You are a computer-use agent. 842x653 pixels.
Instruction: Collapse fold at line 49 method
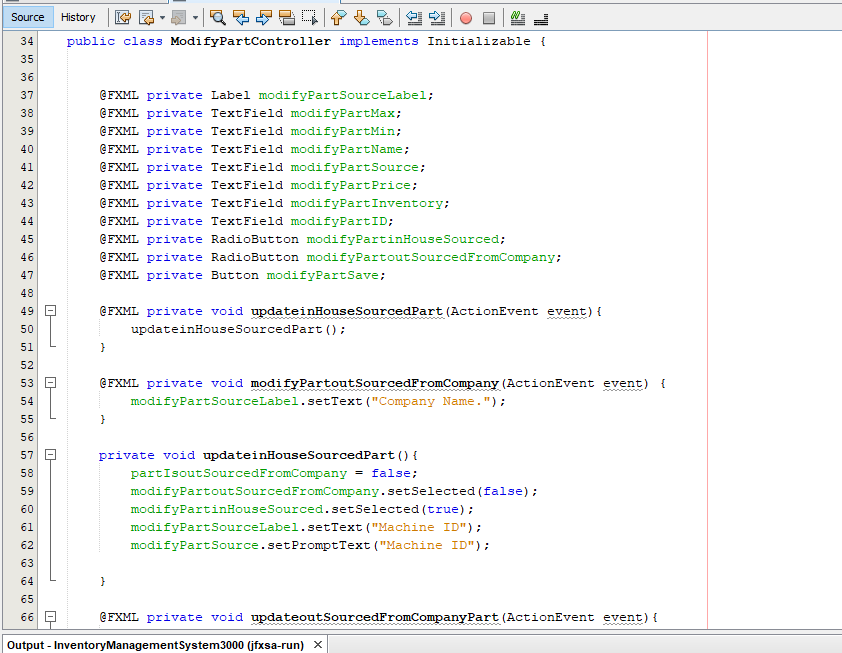point(50,310)
